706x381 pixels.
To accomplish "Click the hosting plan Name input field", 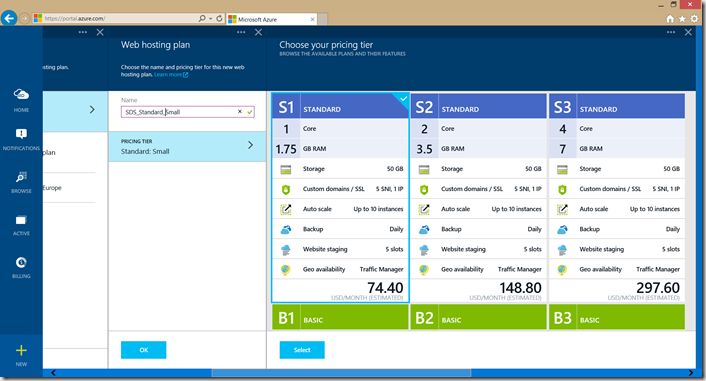I will [x=188, y=112].
